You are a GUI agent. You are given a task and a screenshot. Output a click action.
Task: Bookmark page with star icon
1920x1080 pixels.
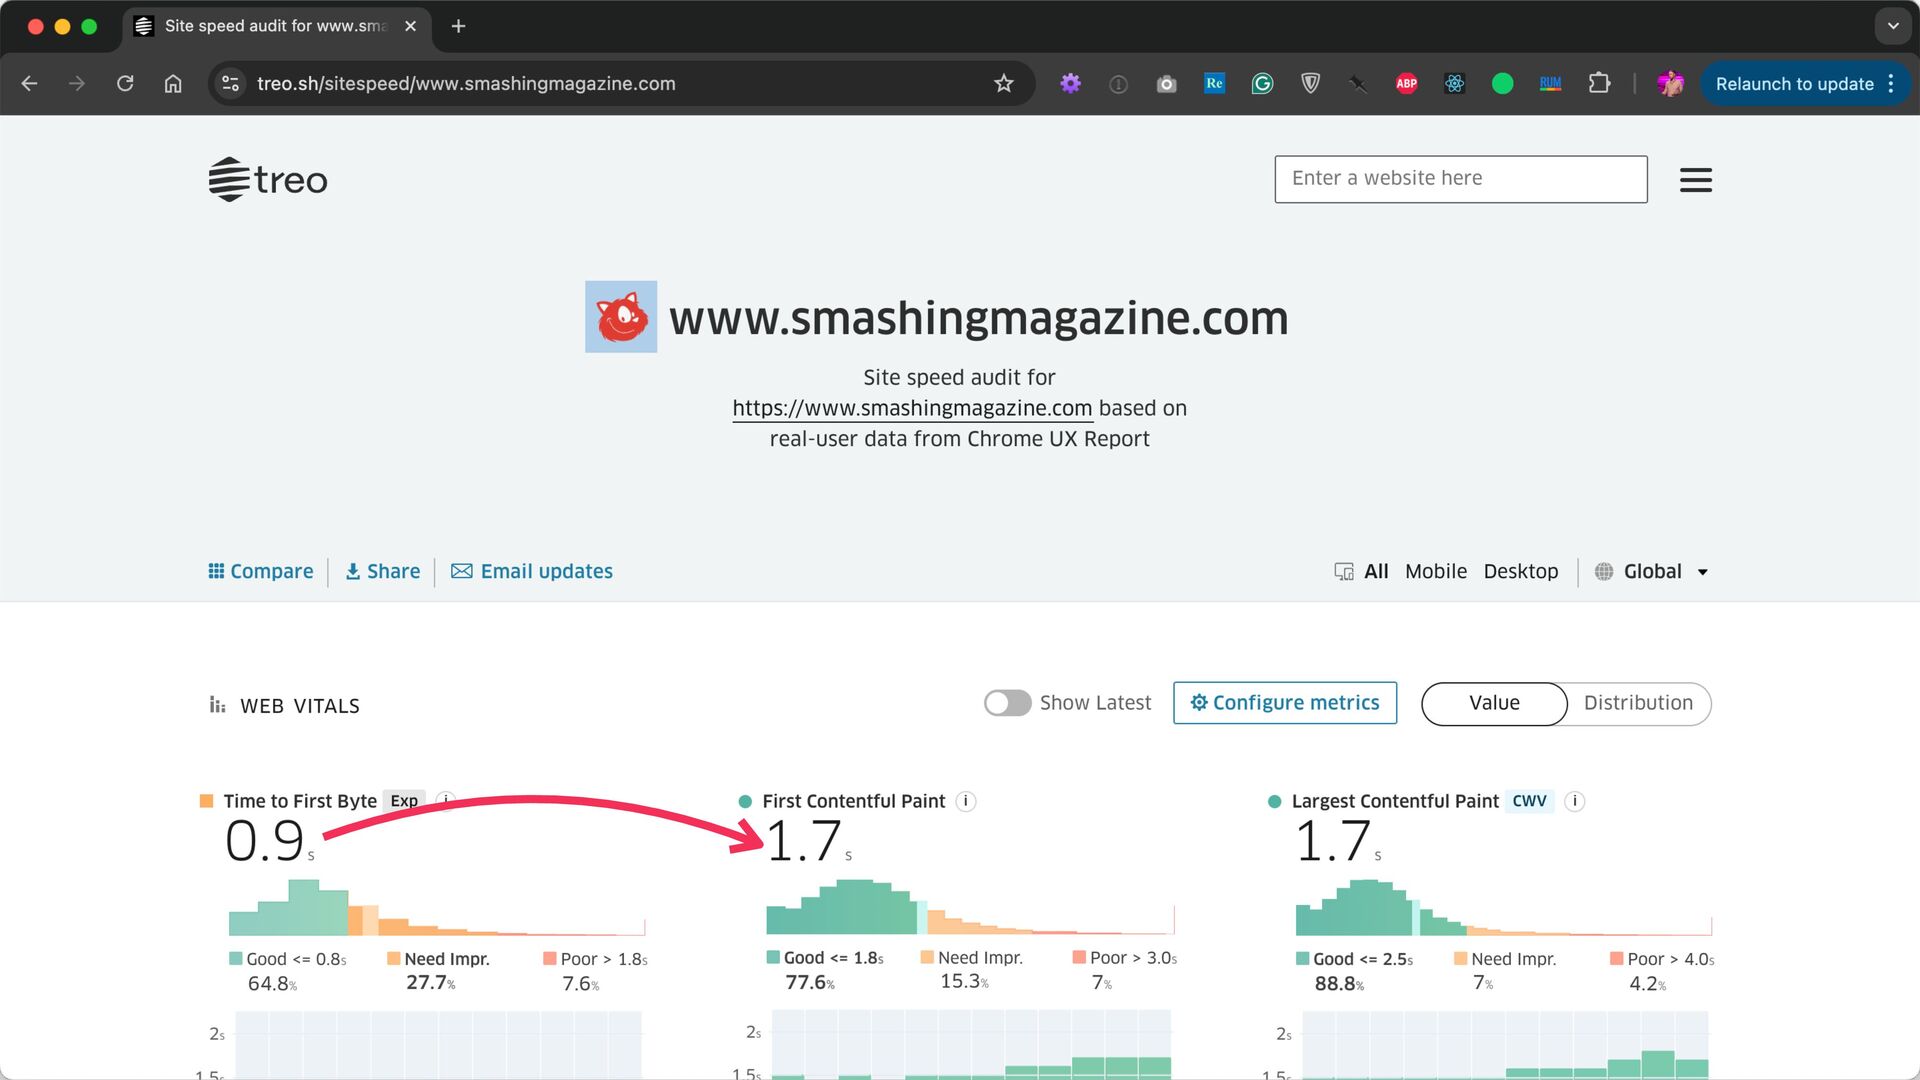click(x=1003, y=84)
